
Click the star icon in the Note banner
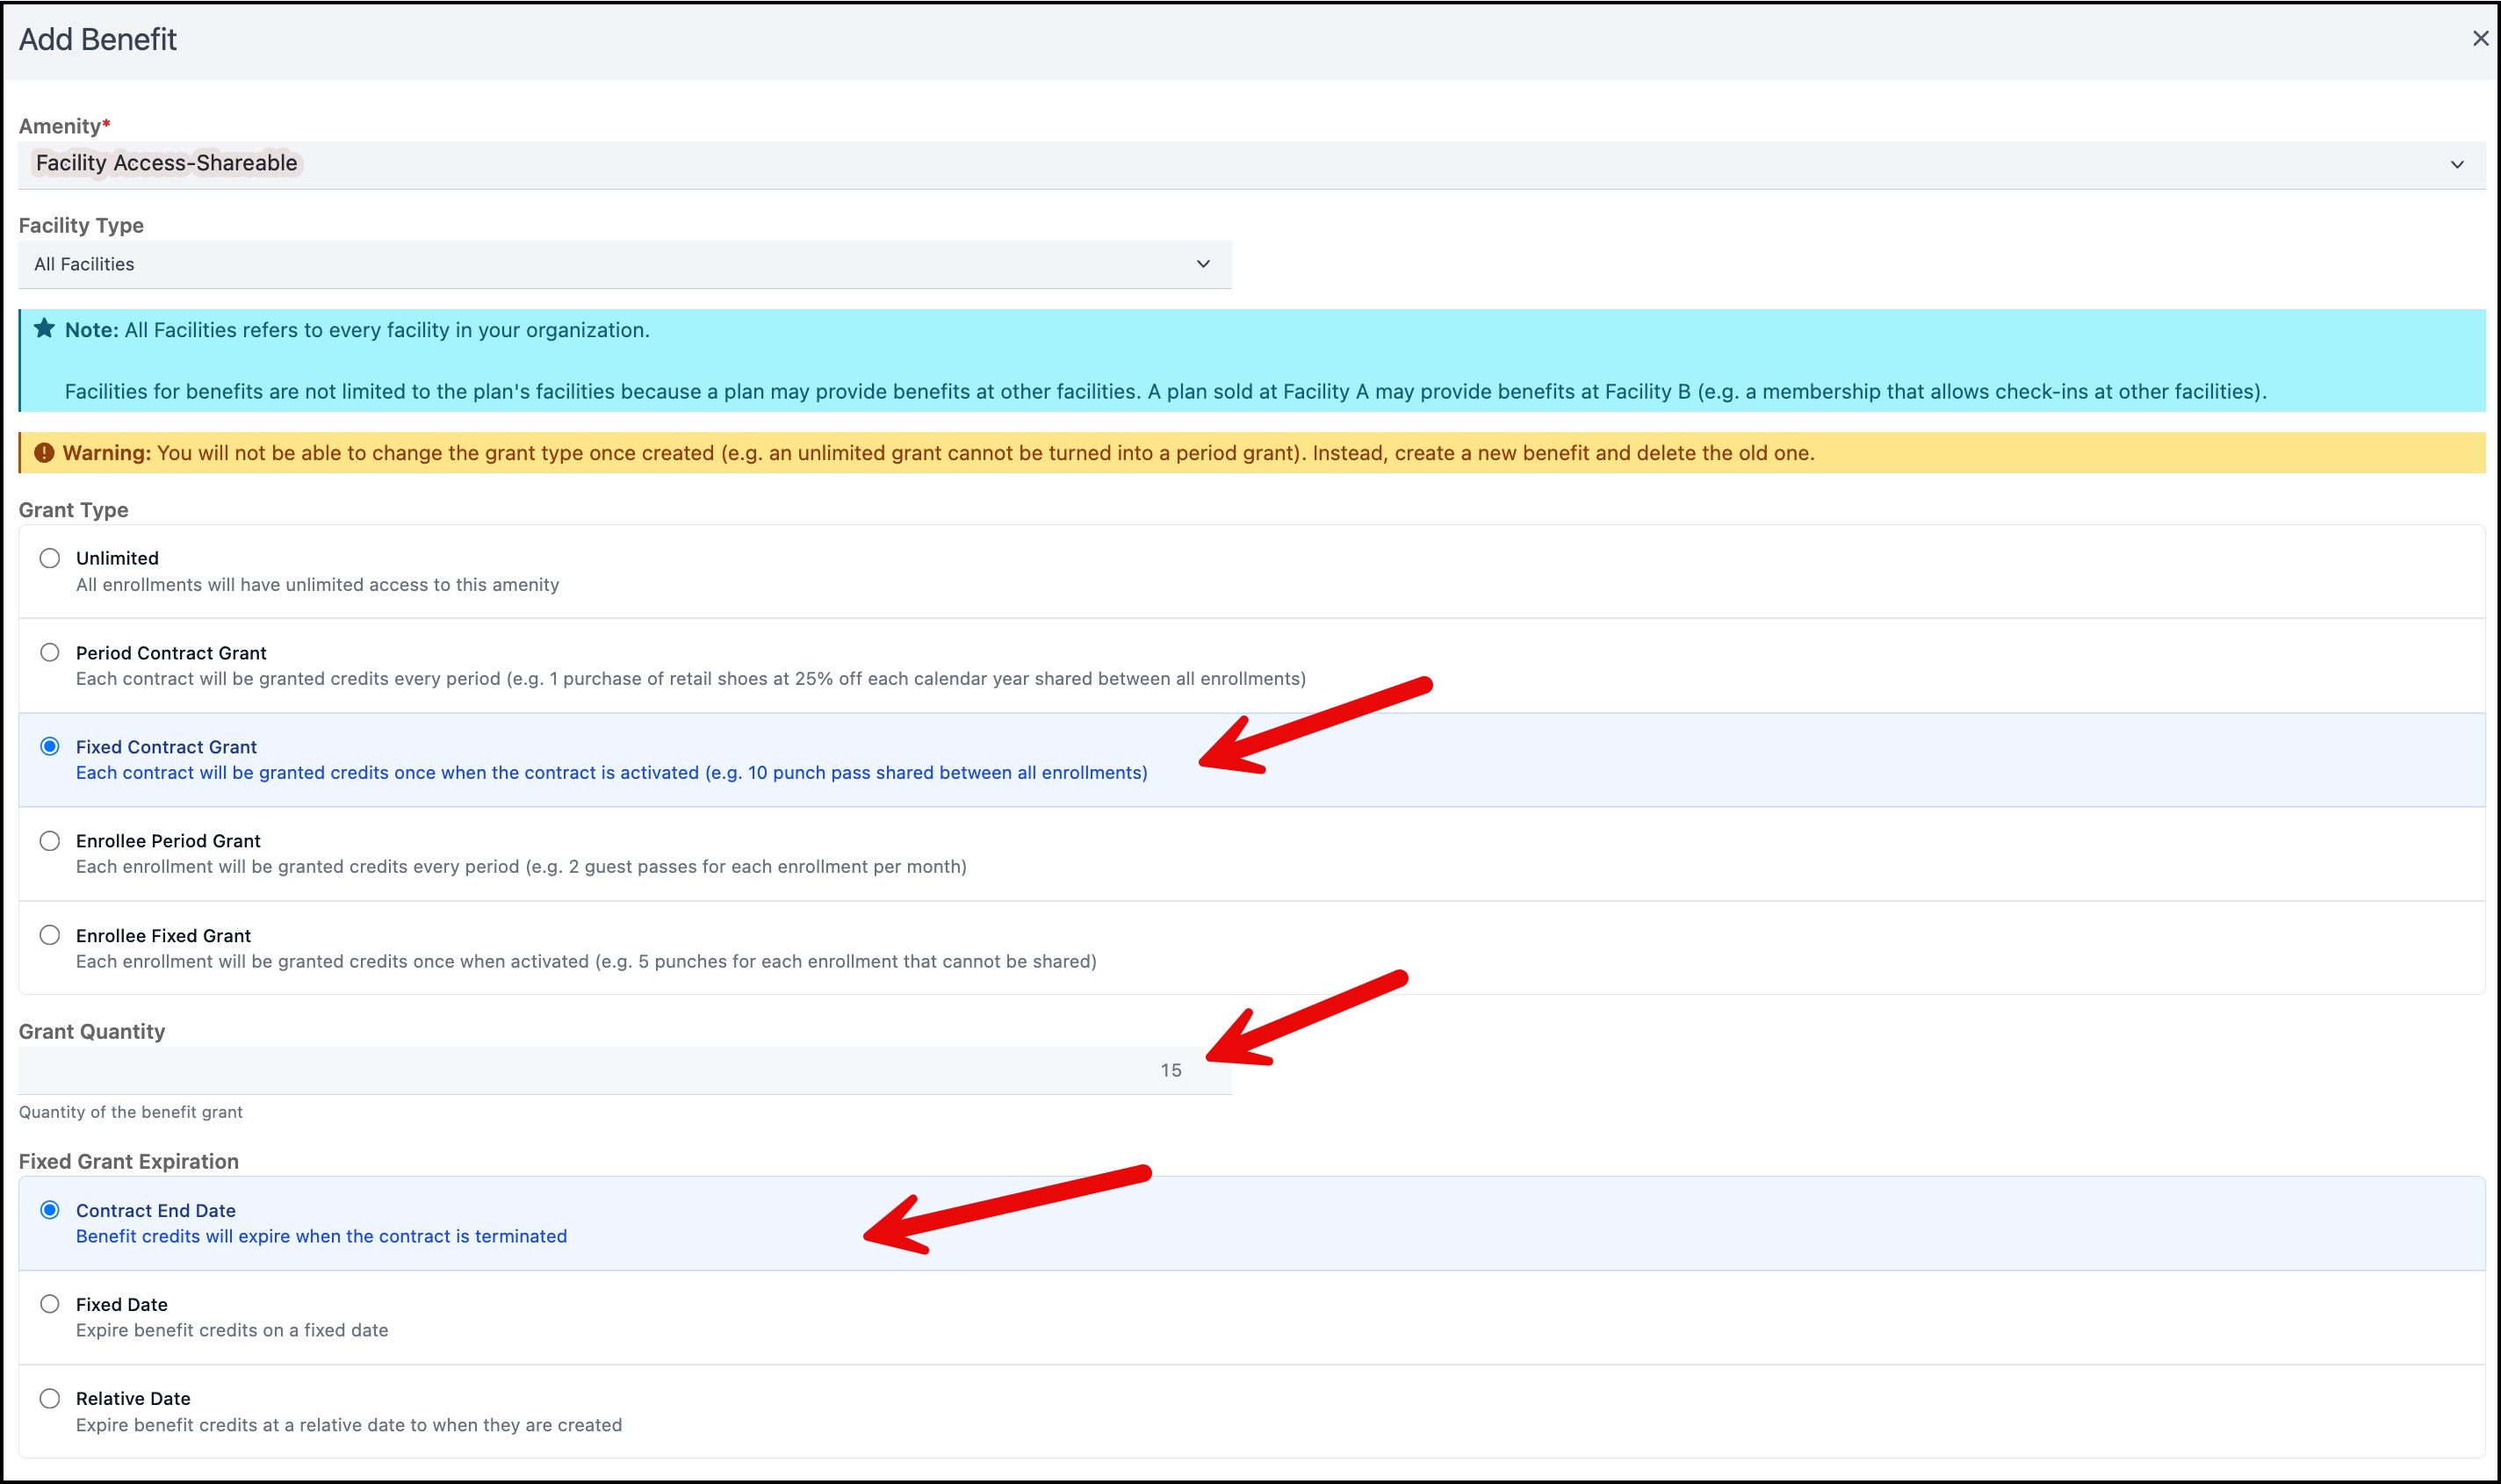[44, 328]
